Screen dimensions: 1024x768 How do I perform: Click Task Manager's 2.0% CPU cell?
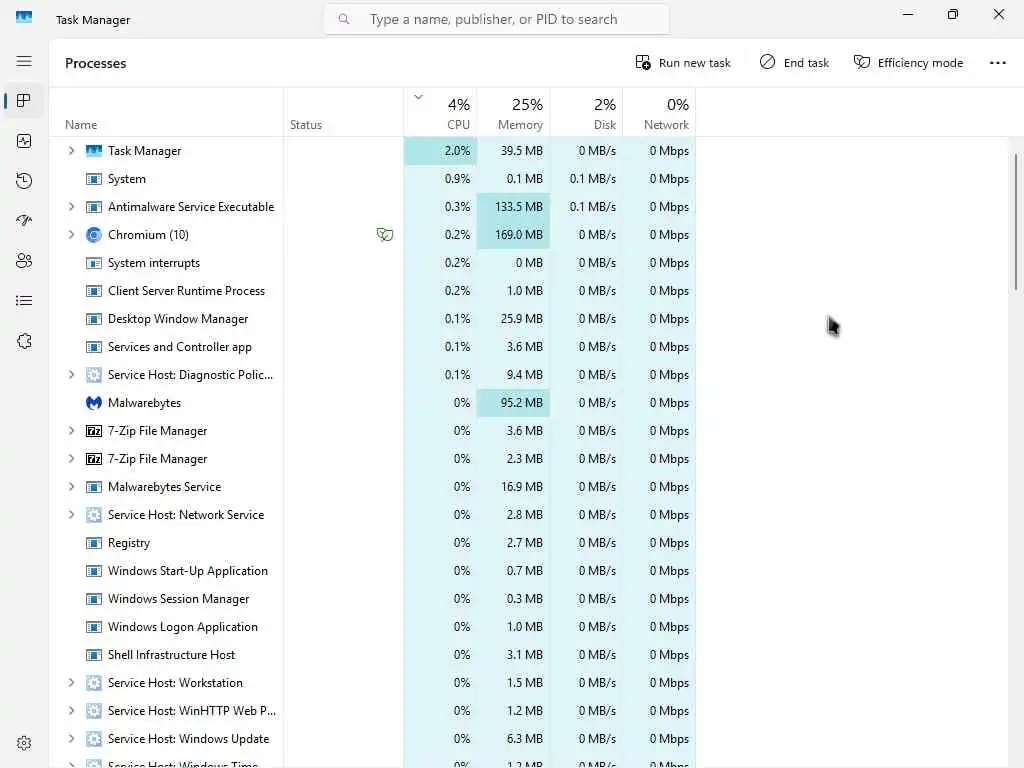(440, 151)
